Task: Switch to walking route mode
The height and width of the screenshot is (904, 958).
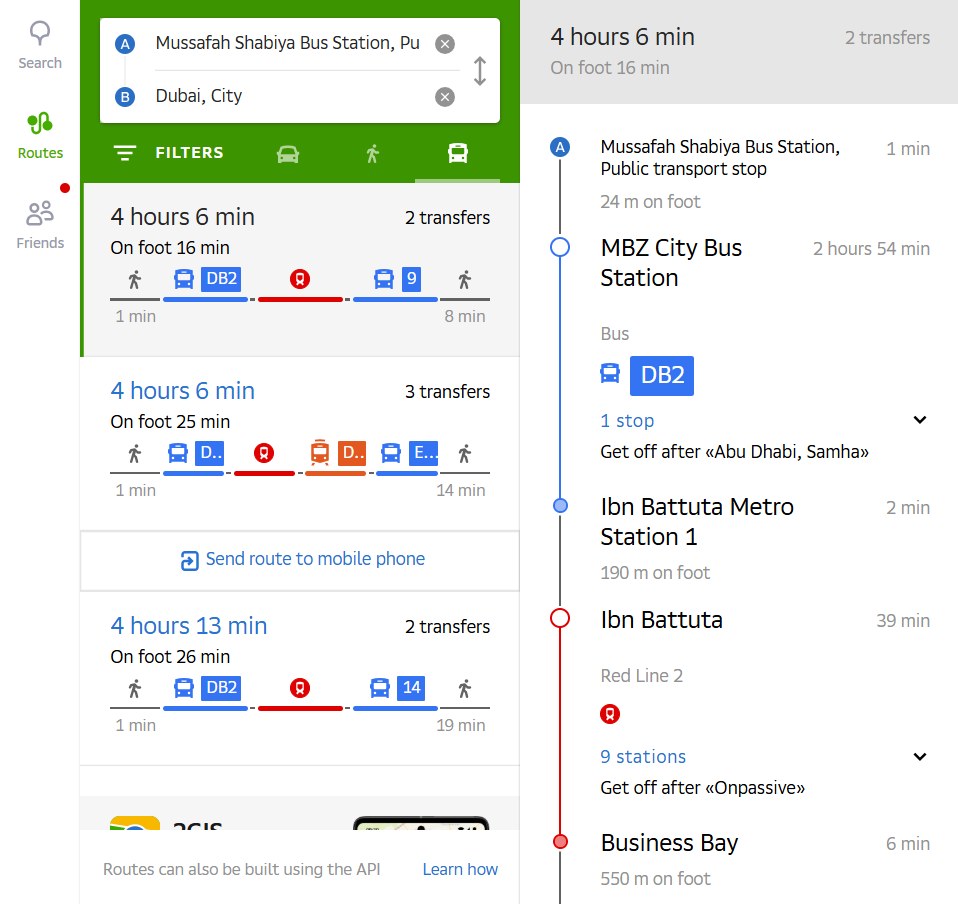Action: 372,153
